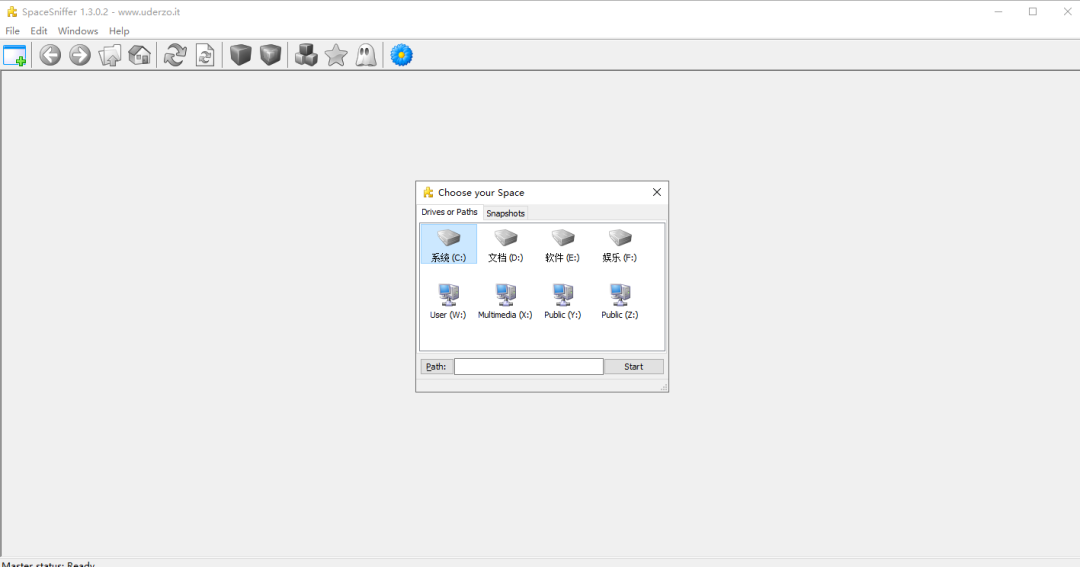
Task: Go forward with the right arrow icon
Action: 80,55
